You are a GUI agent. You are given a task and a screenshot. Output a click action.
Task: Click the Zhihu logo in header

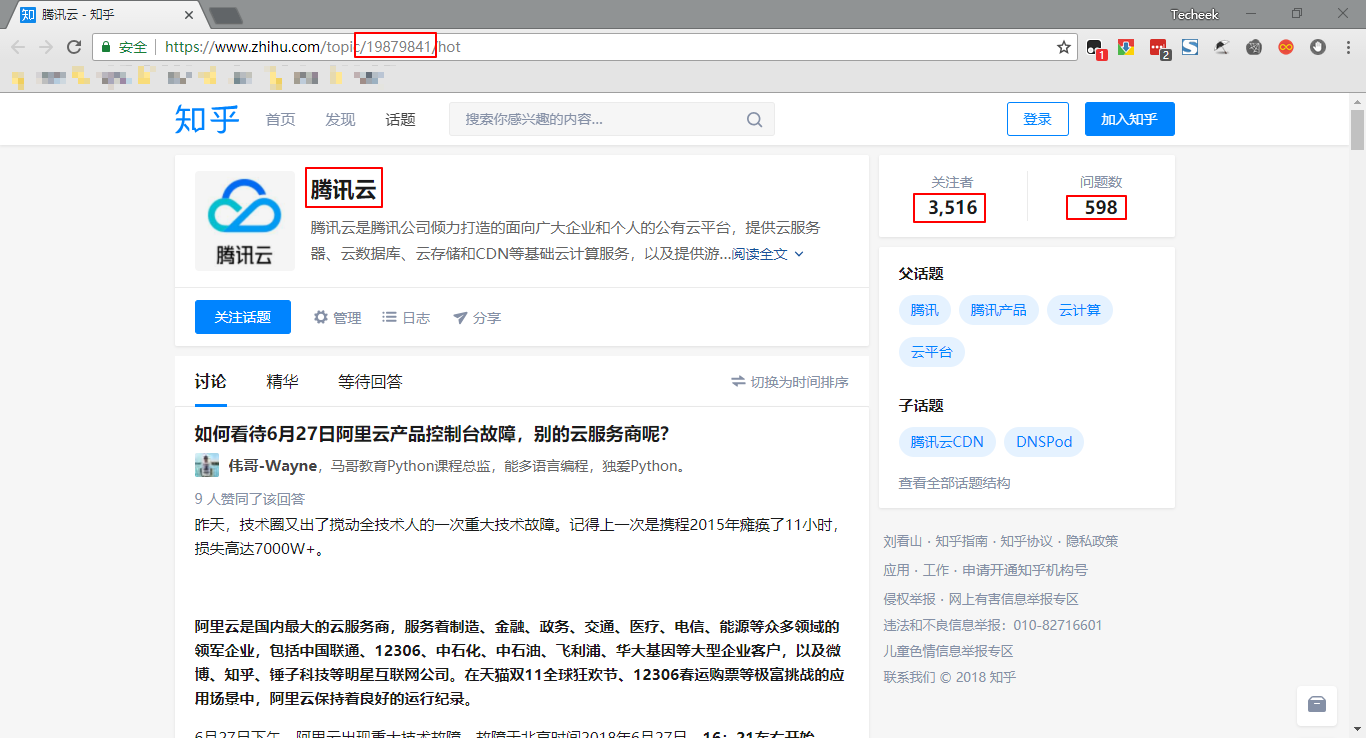pyautogui.click(x=207, y=119)
